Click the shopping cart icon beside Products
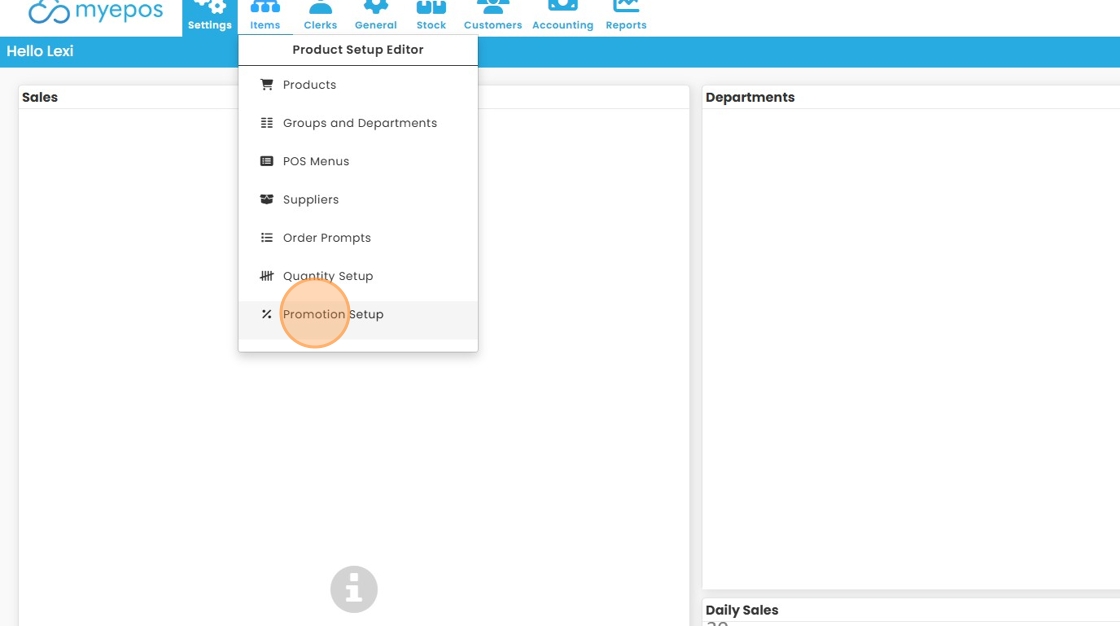Image resolution: width=1120 pixels, height=626 pixels. [266, 84]
